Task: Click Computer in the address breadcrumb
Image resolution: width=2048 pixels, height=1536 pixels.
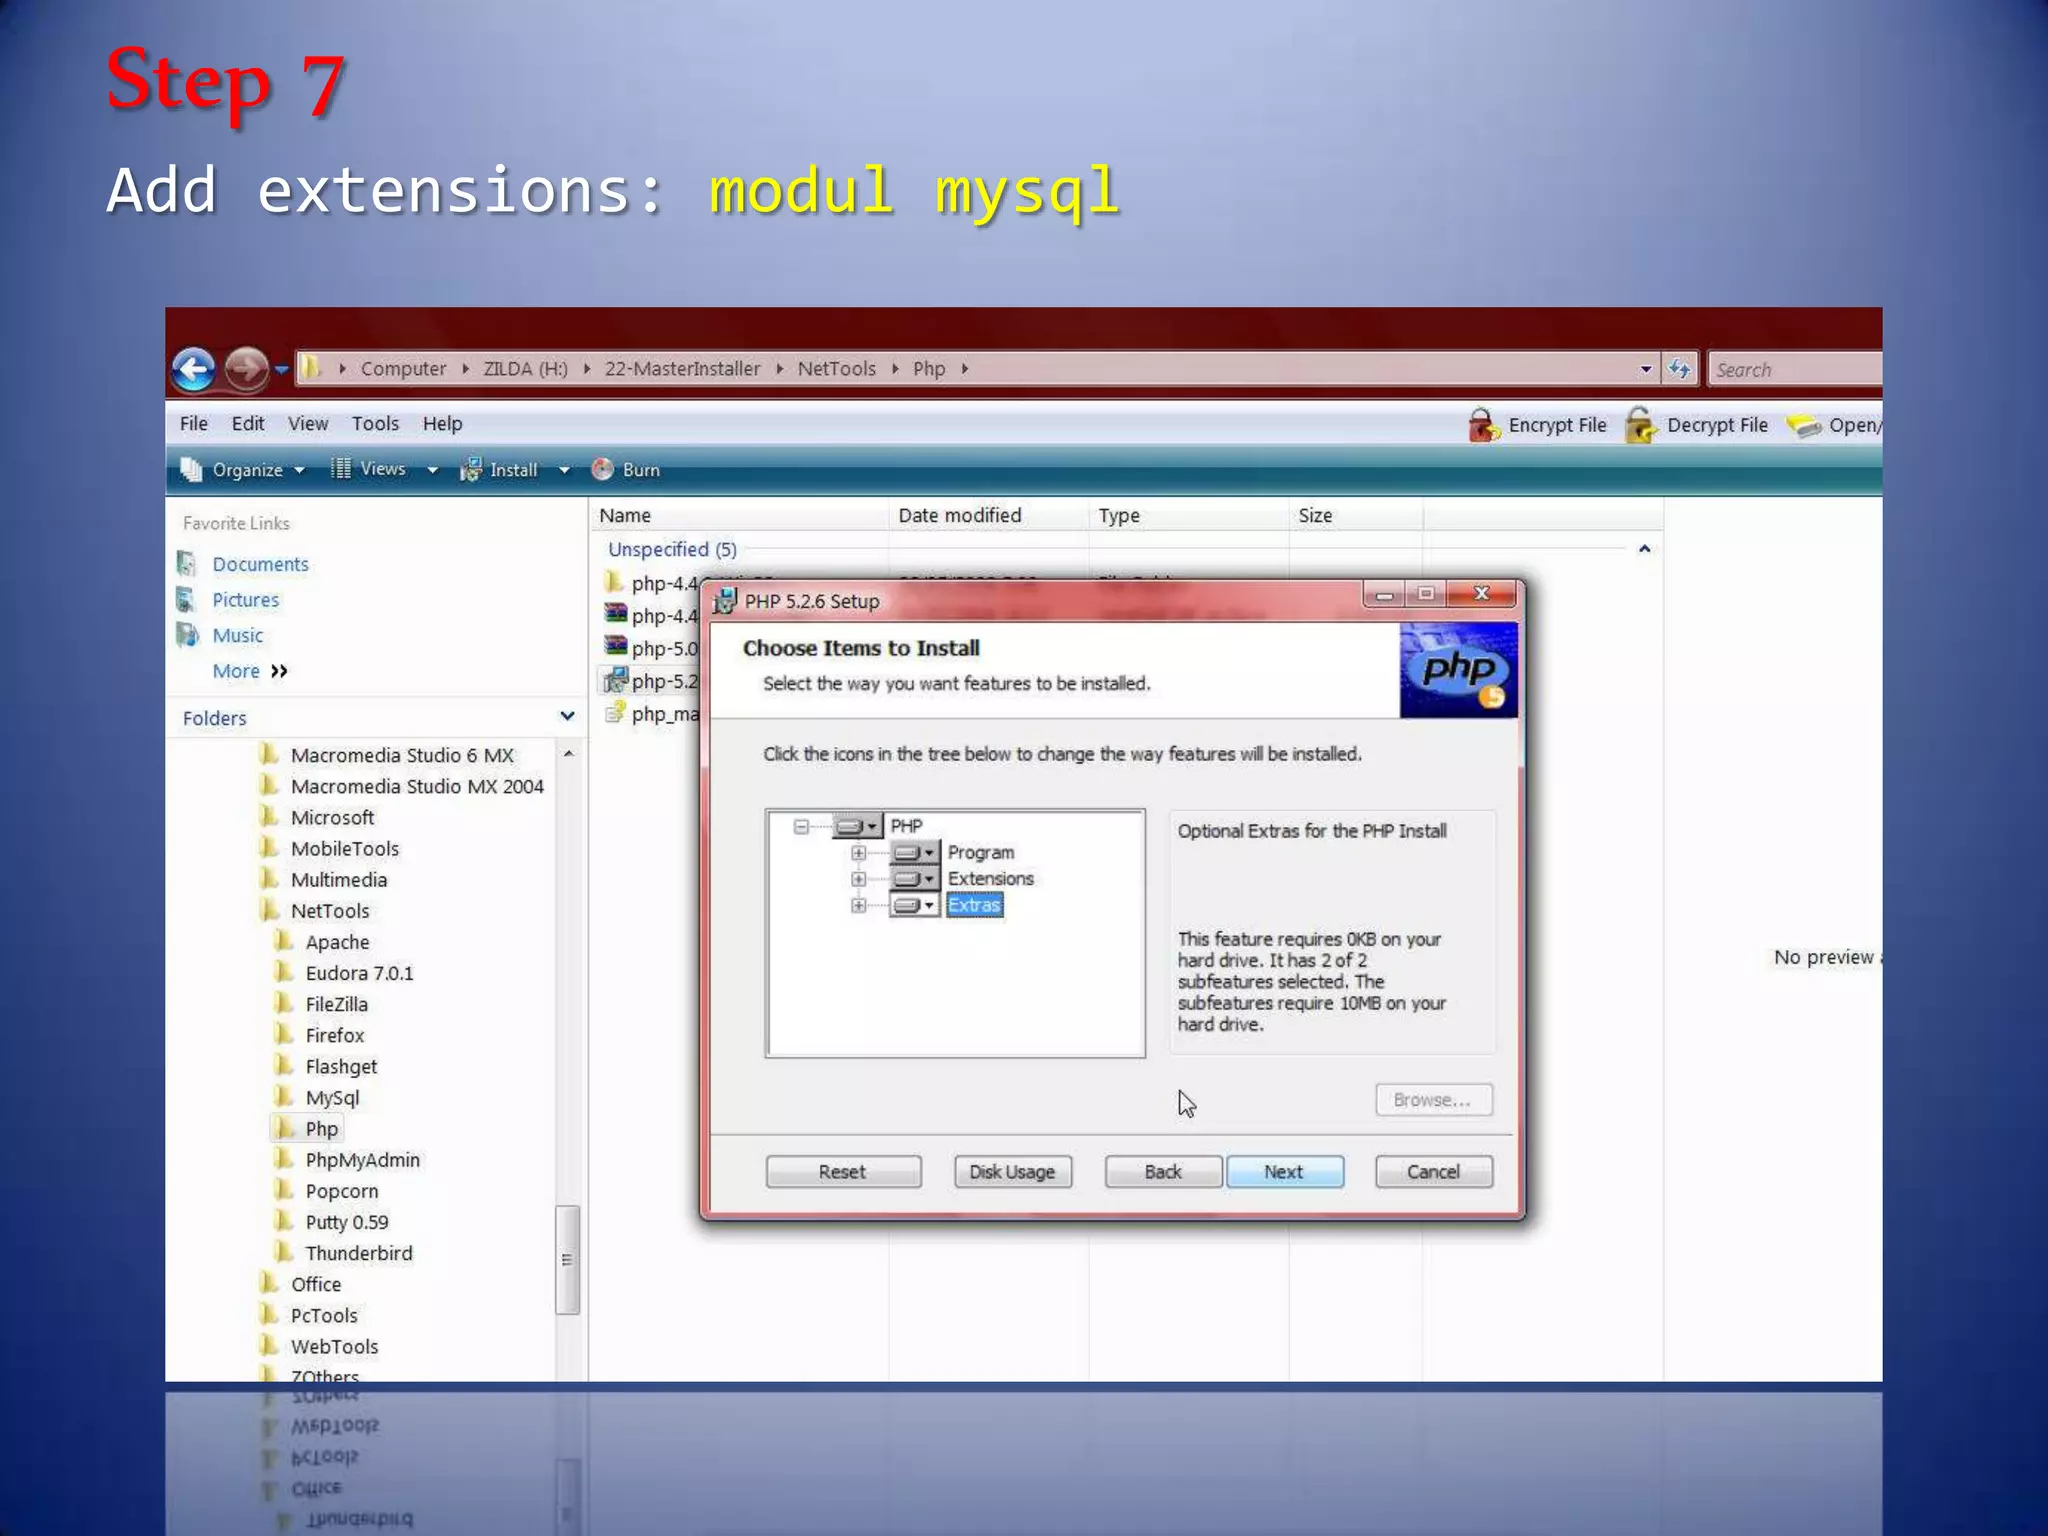Action: [x=403, y=369]
